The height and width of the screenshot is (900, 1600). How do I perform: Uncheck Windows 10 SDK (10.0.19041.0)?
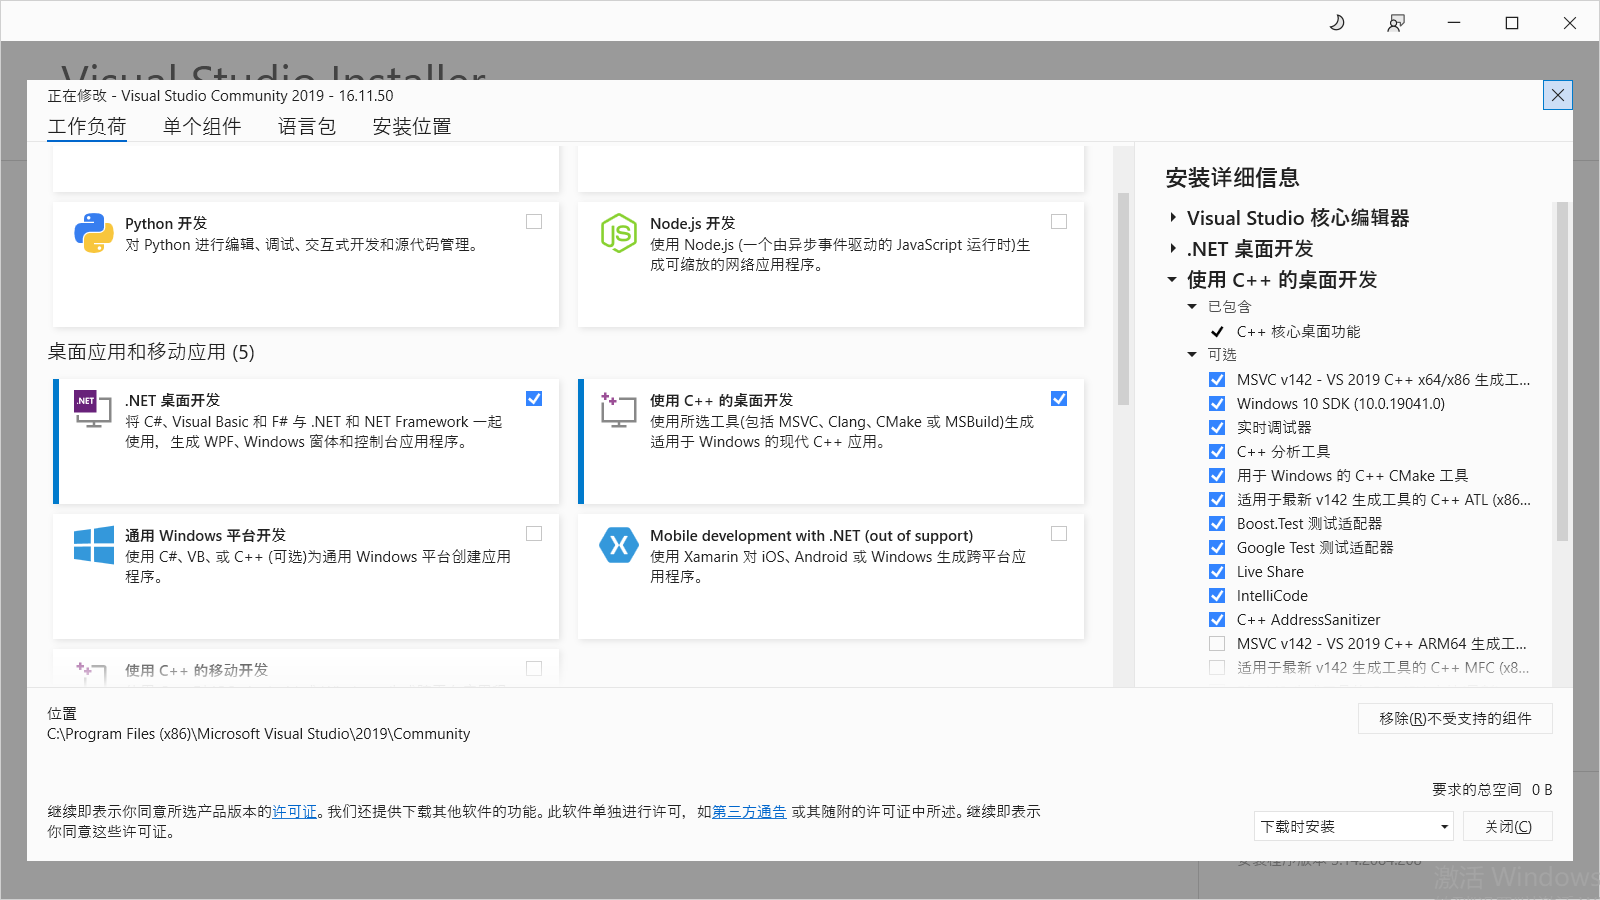[x=1217, y=404]
